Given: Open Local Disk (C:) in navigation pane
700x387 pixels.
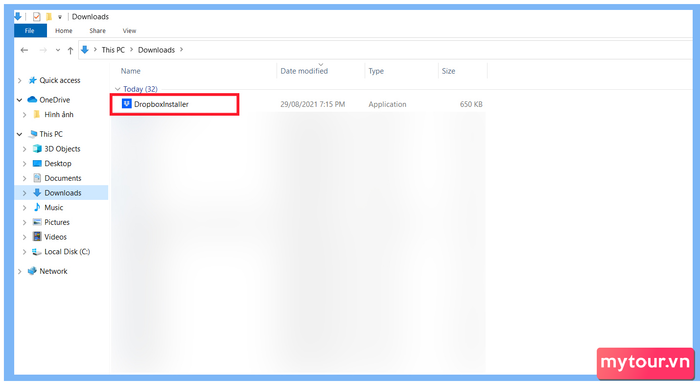Looking at the screenshot, I should point(67,252).
